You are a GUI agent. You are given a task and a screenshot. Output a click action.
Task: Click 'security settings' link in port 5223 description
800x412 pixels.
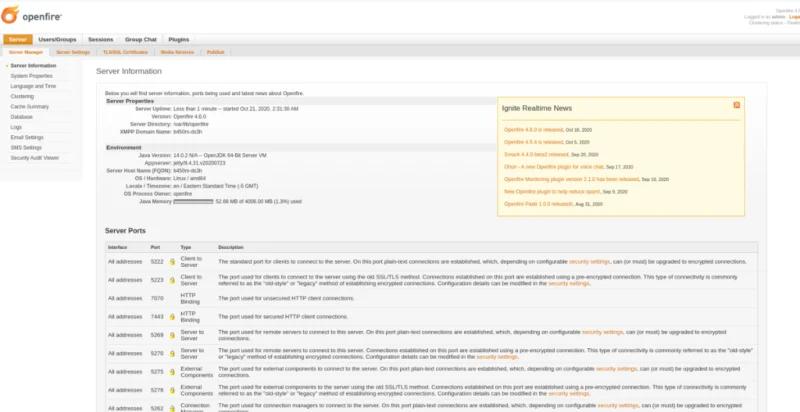pos(569,284)
